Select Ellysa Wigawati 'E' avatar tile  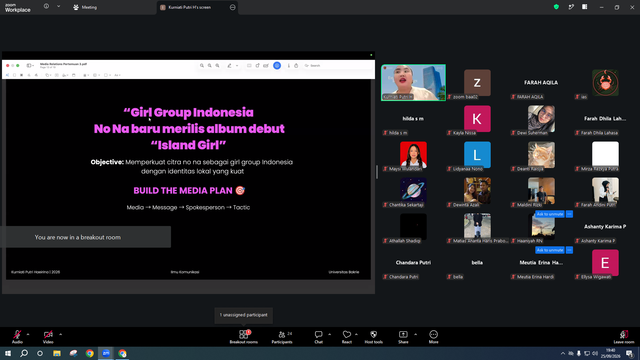(x=605, y=263)
